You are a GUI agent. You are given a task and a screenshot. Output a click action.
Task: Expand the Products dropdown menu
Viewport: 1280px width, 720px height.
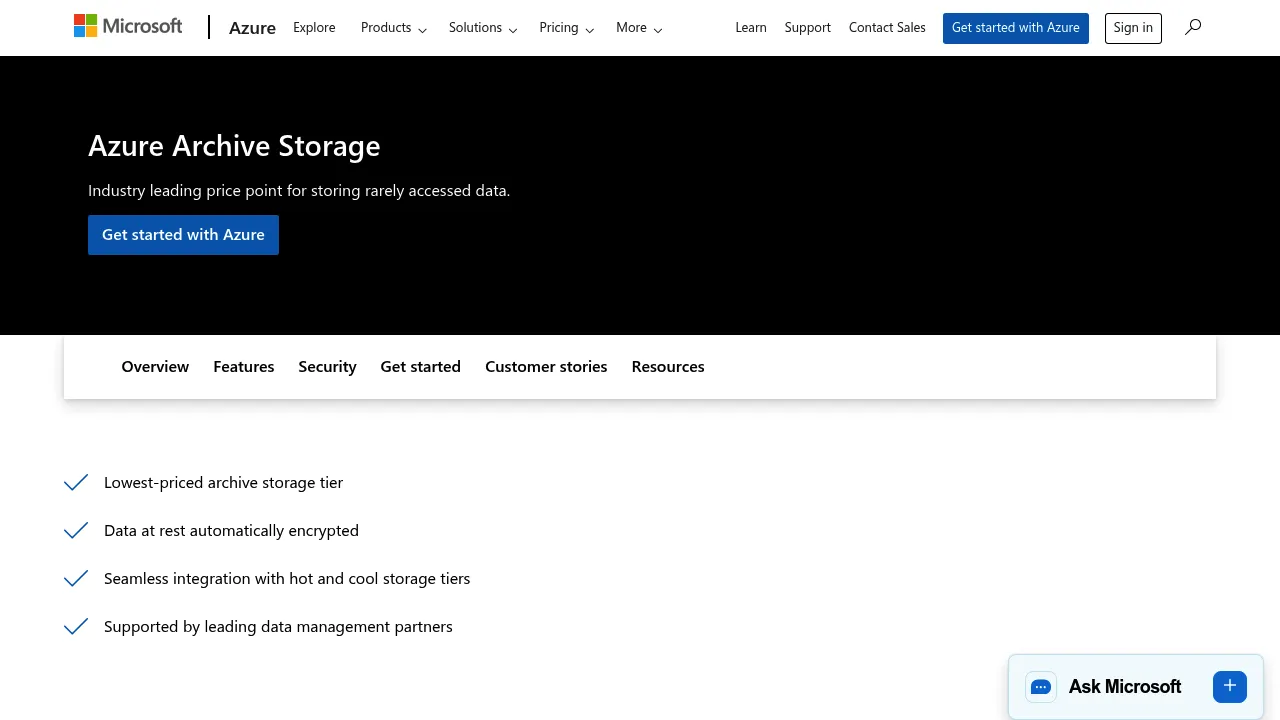click(394, 28)
